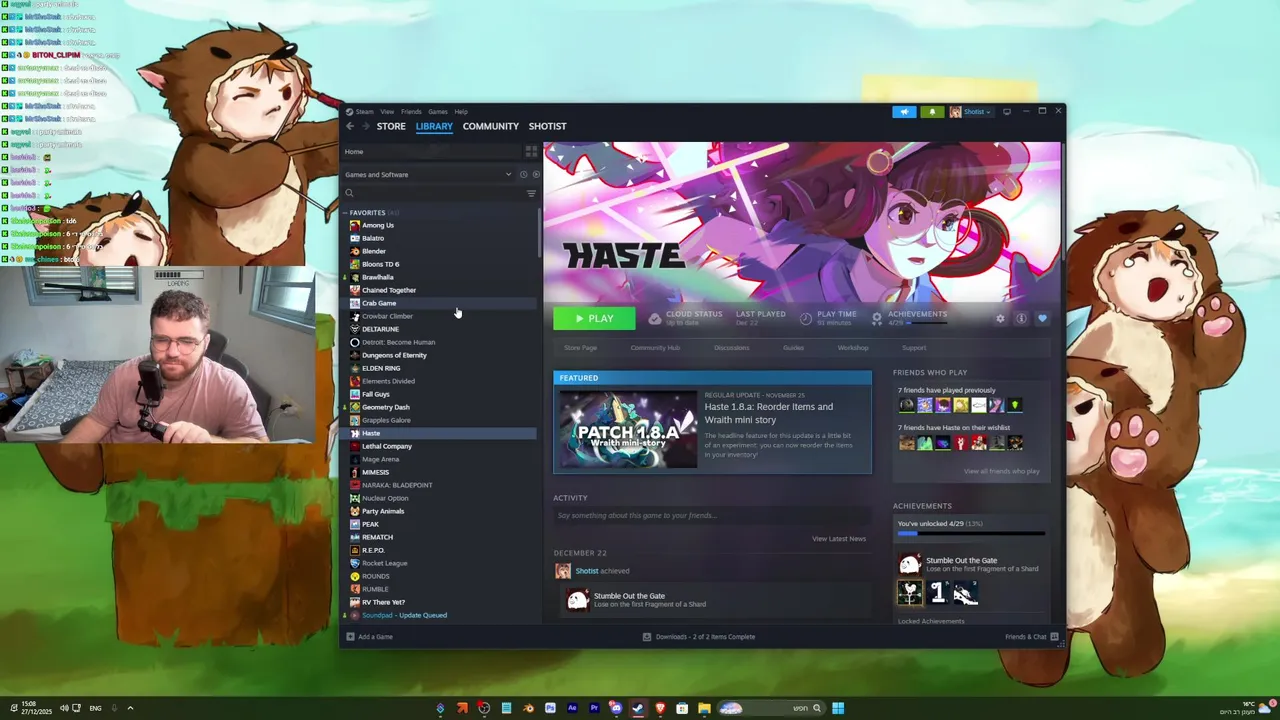Open the STORE tab
This screenshot has height=720, width=1280.
[x=391, y=126]
